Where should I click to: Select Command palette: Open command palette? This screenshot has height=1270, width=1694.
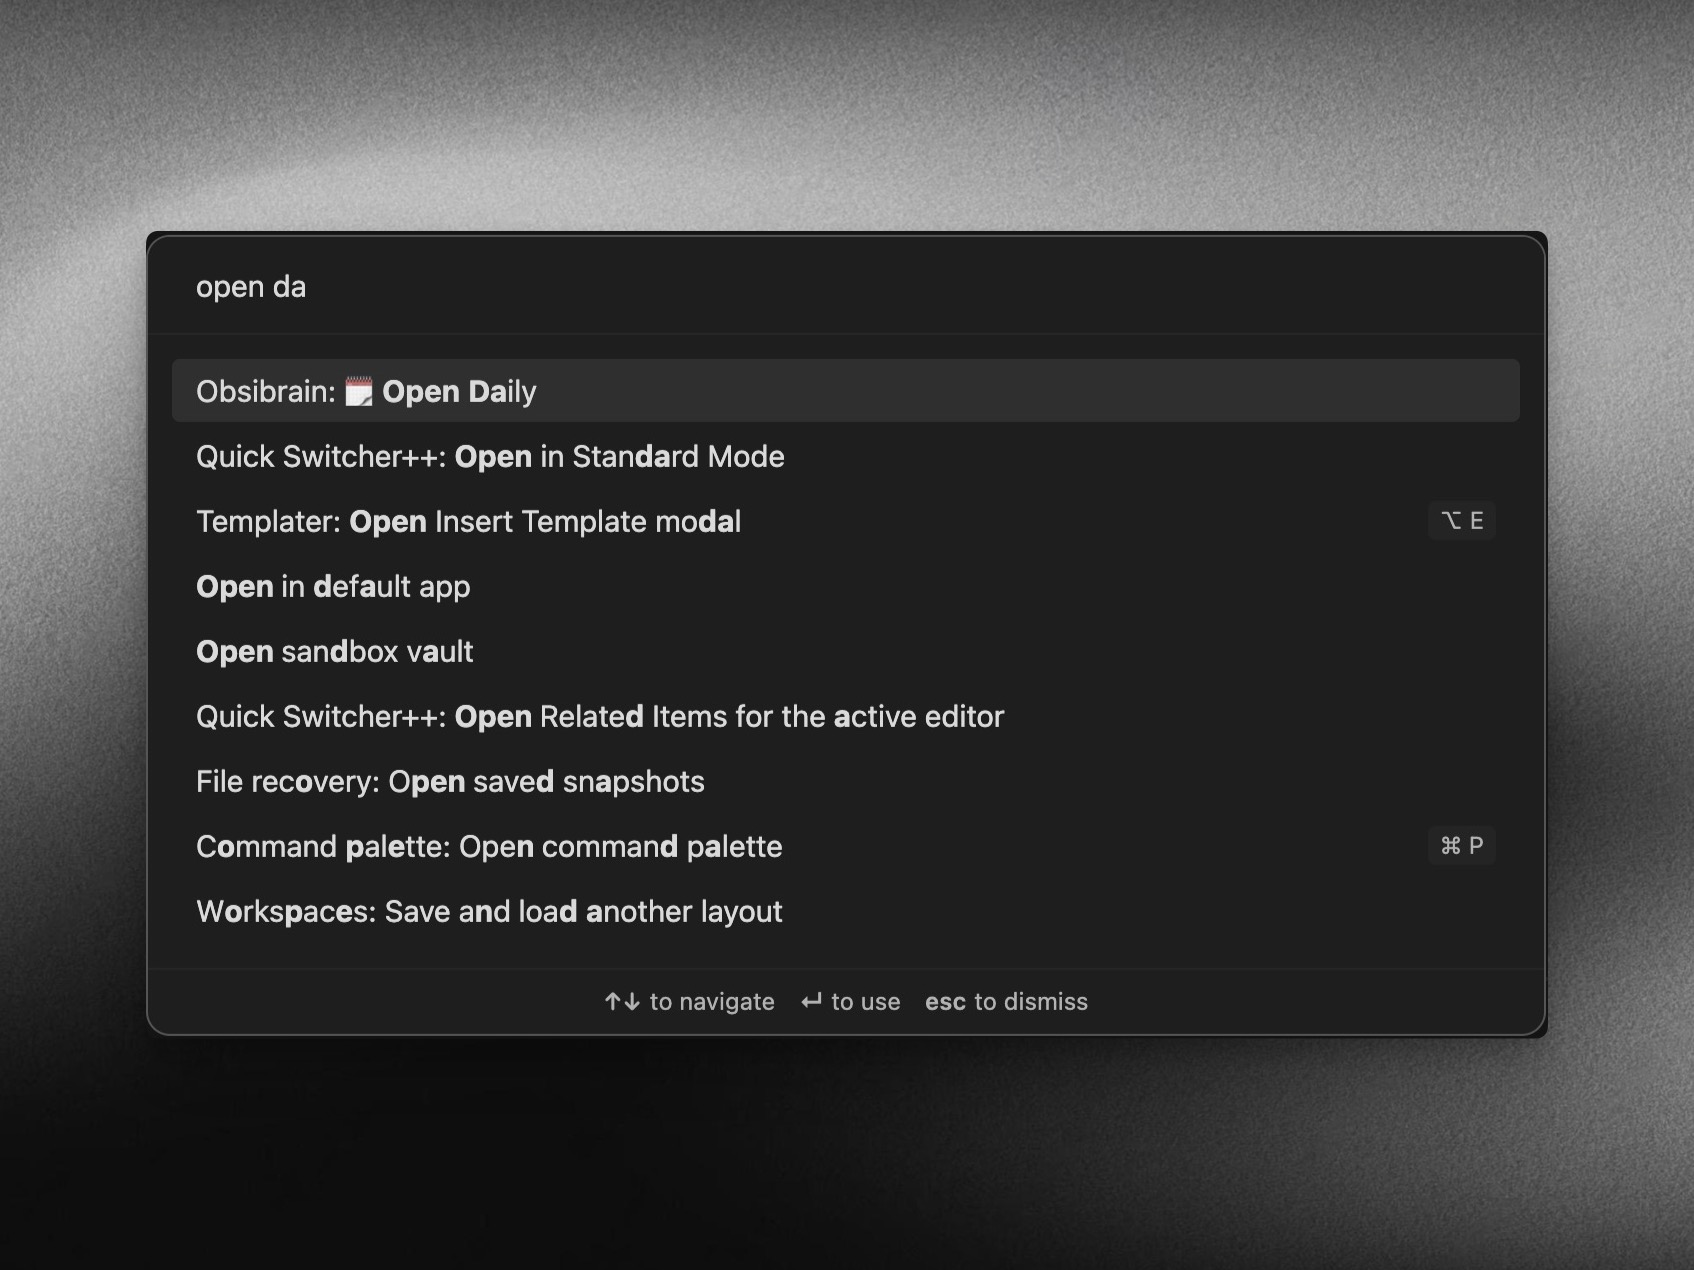(x=489, y=847)
